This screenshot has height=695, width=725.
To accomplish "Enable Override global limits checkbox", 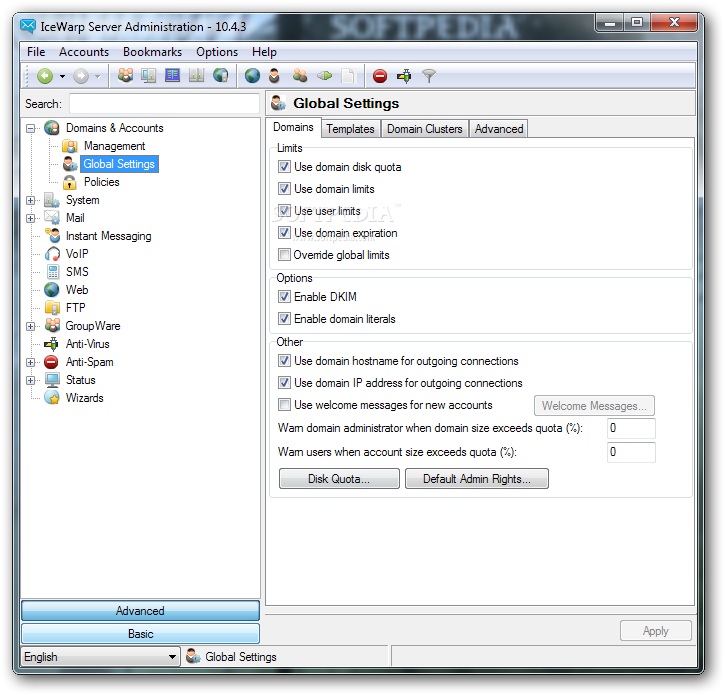I will pos(284,255).
